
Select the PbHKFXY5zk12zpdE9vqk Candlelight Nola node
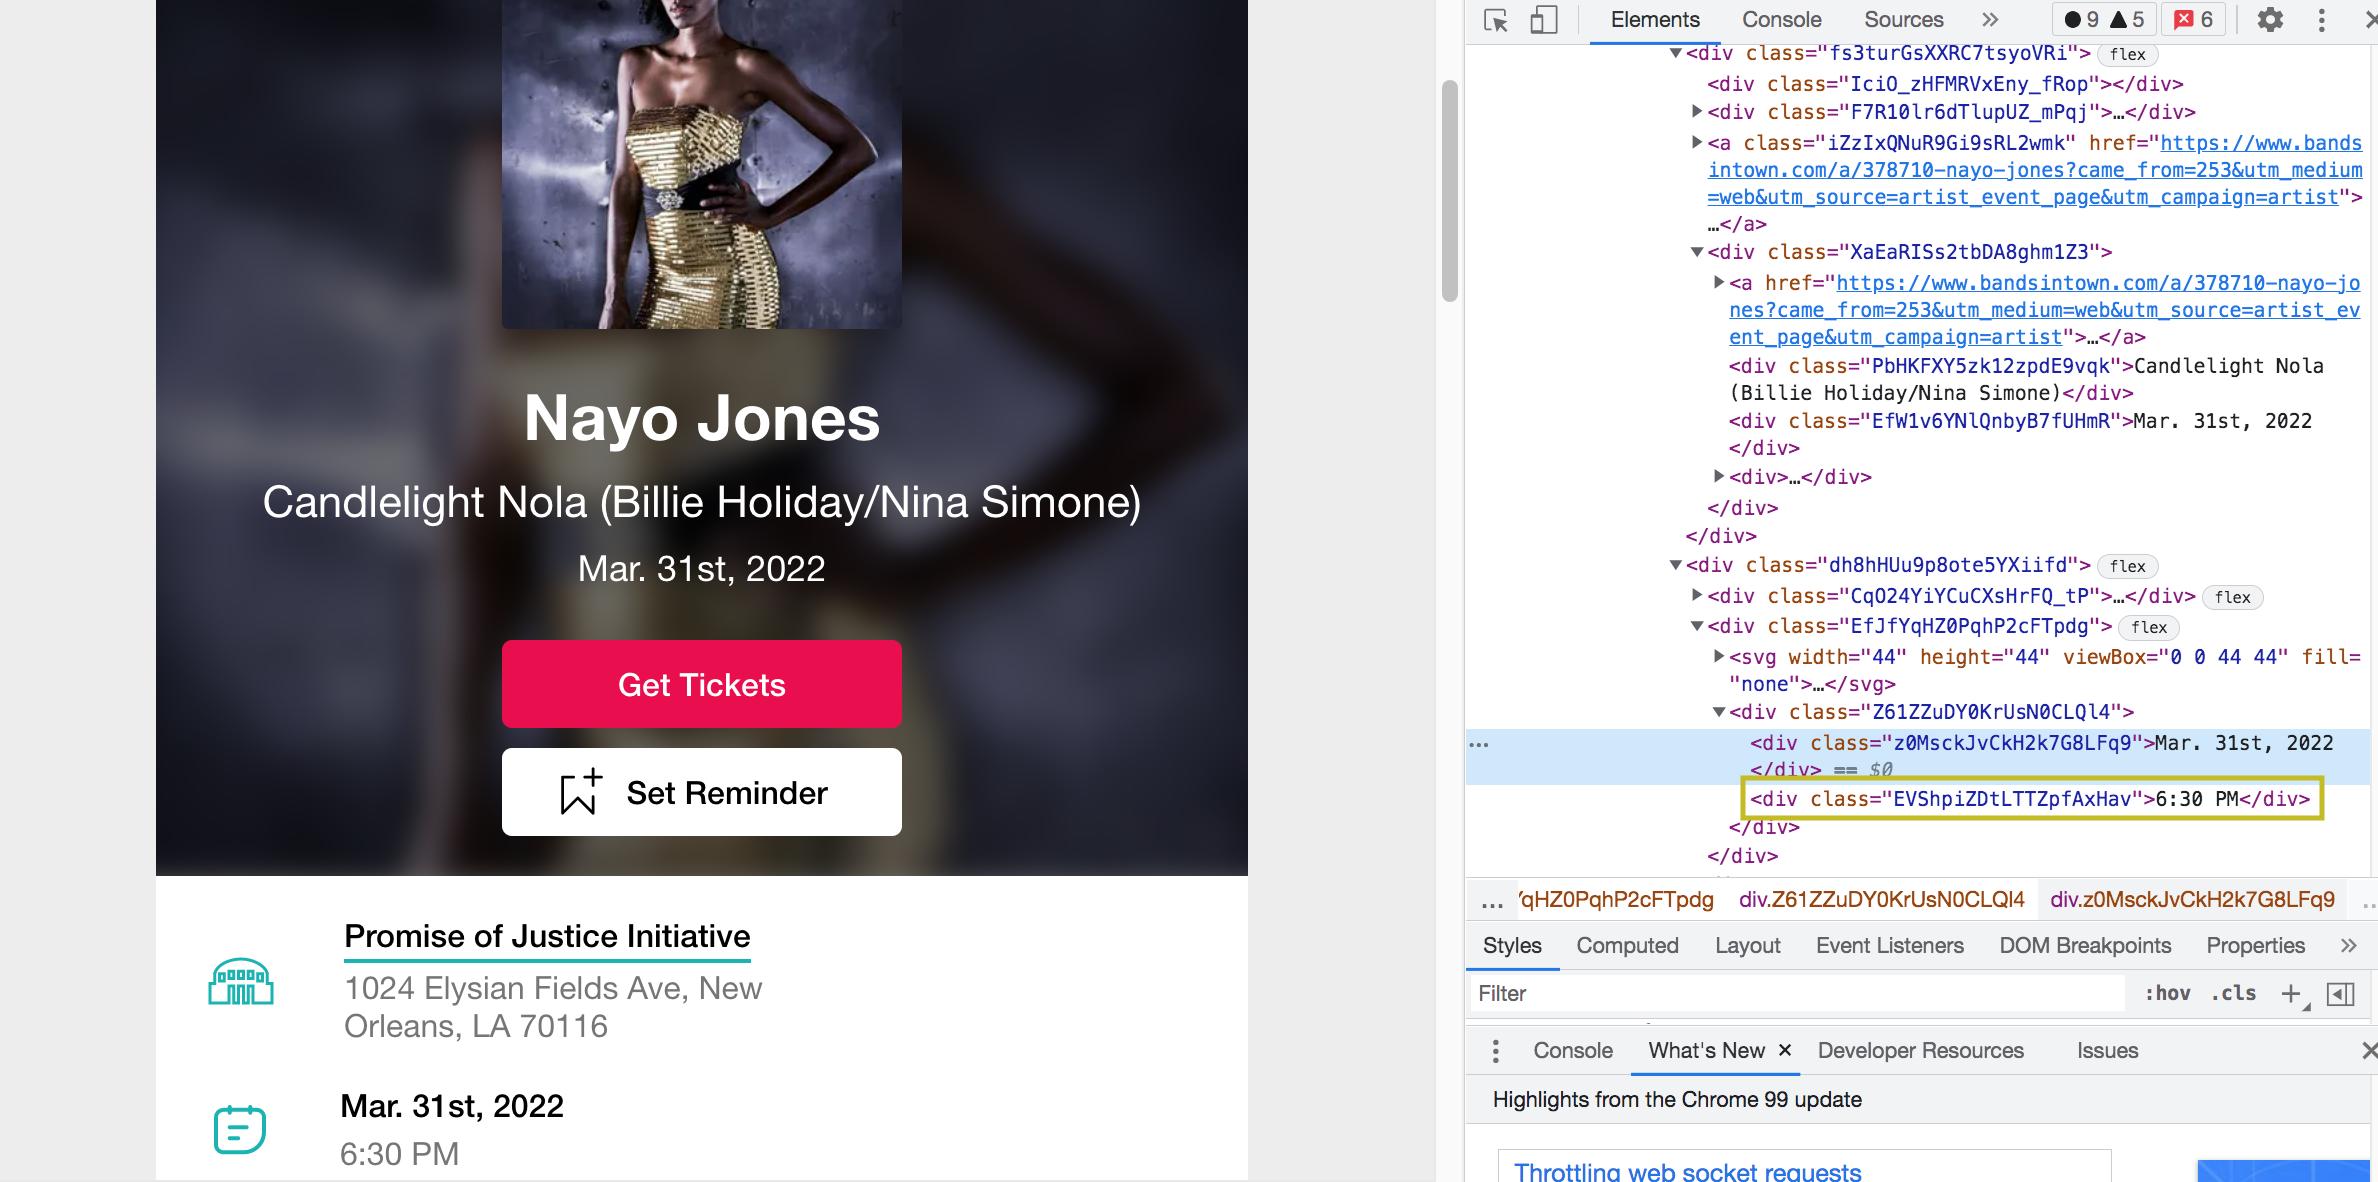(2026, 379)
